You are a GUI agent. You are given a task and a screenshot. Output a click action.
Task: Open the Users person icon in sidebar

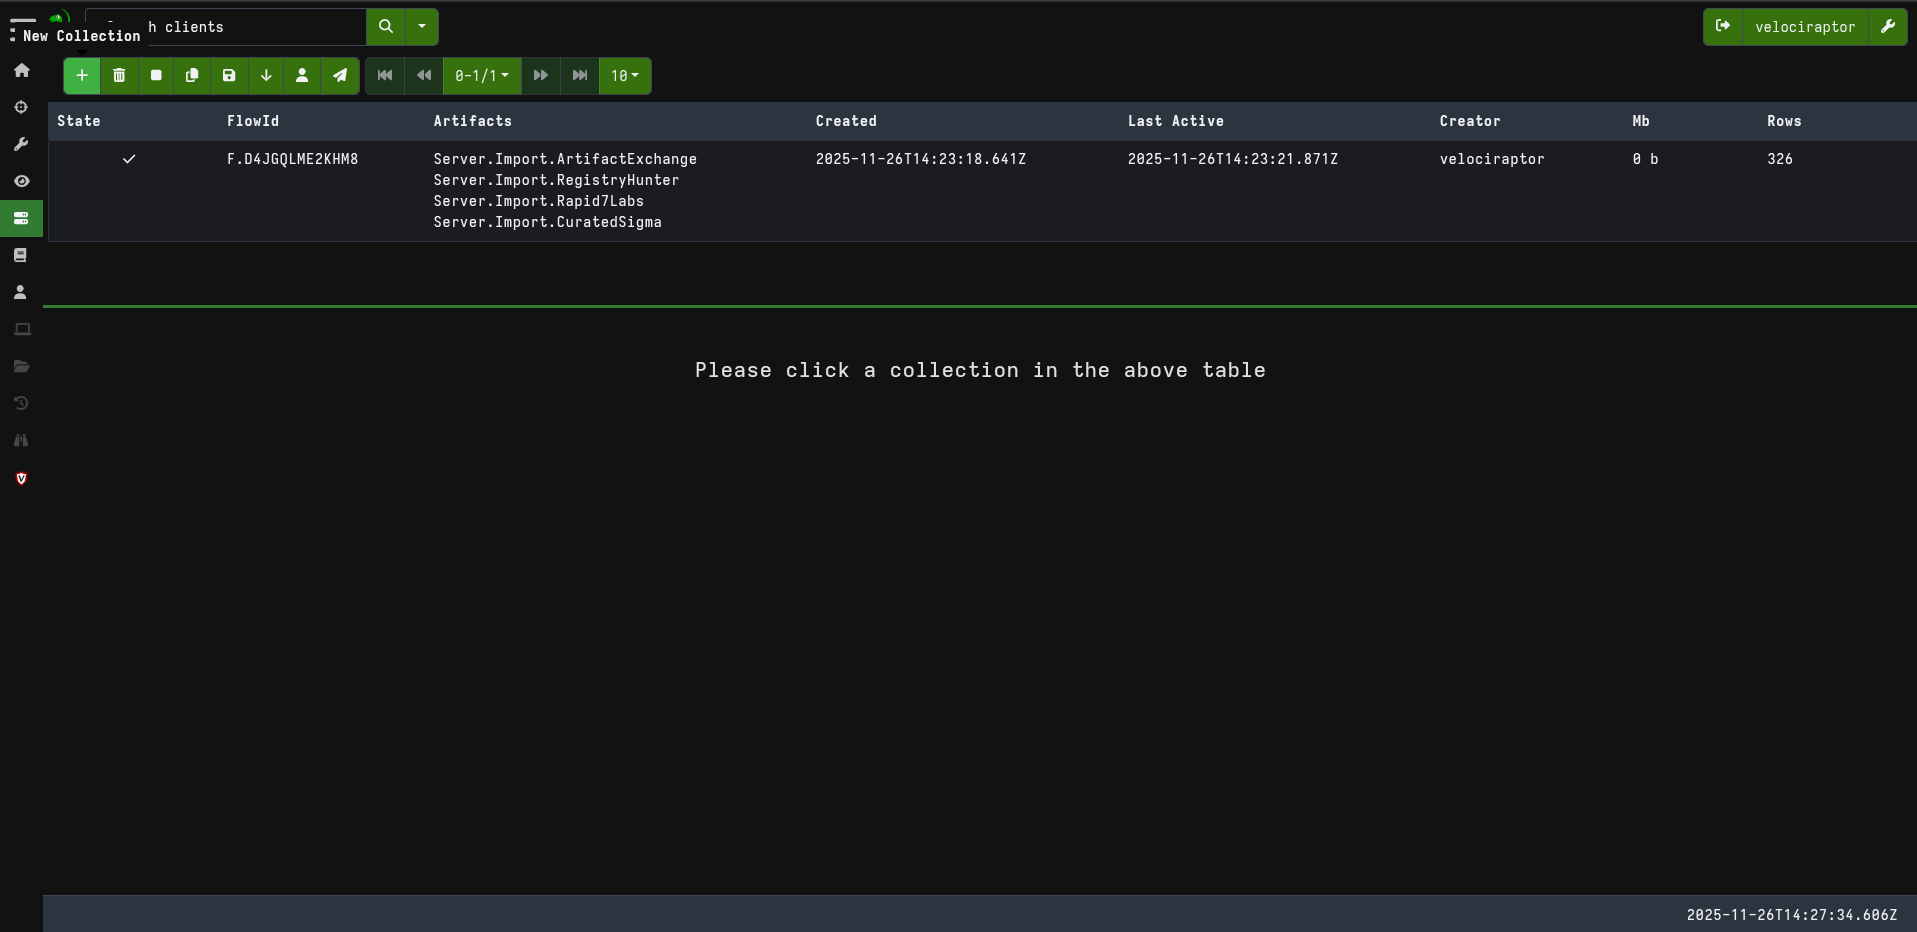click(x=21, y=292)
